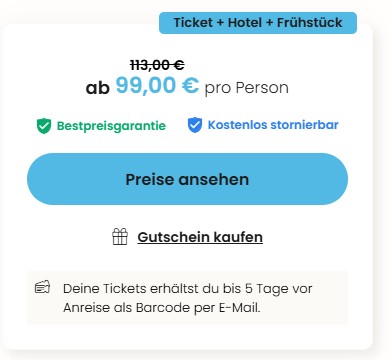Click the word Ticket in the badge
Image resolution: width=392 pixels, height=360 pixels.
click(x=193, y=23)
